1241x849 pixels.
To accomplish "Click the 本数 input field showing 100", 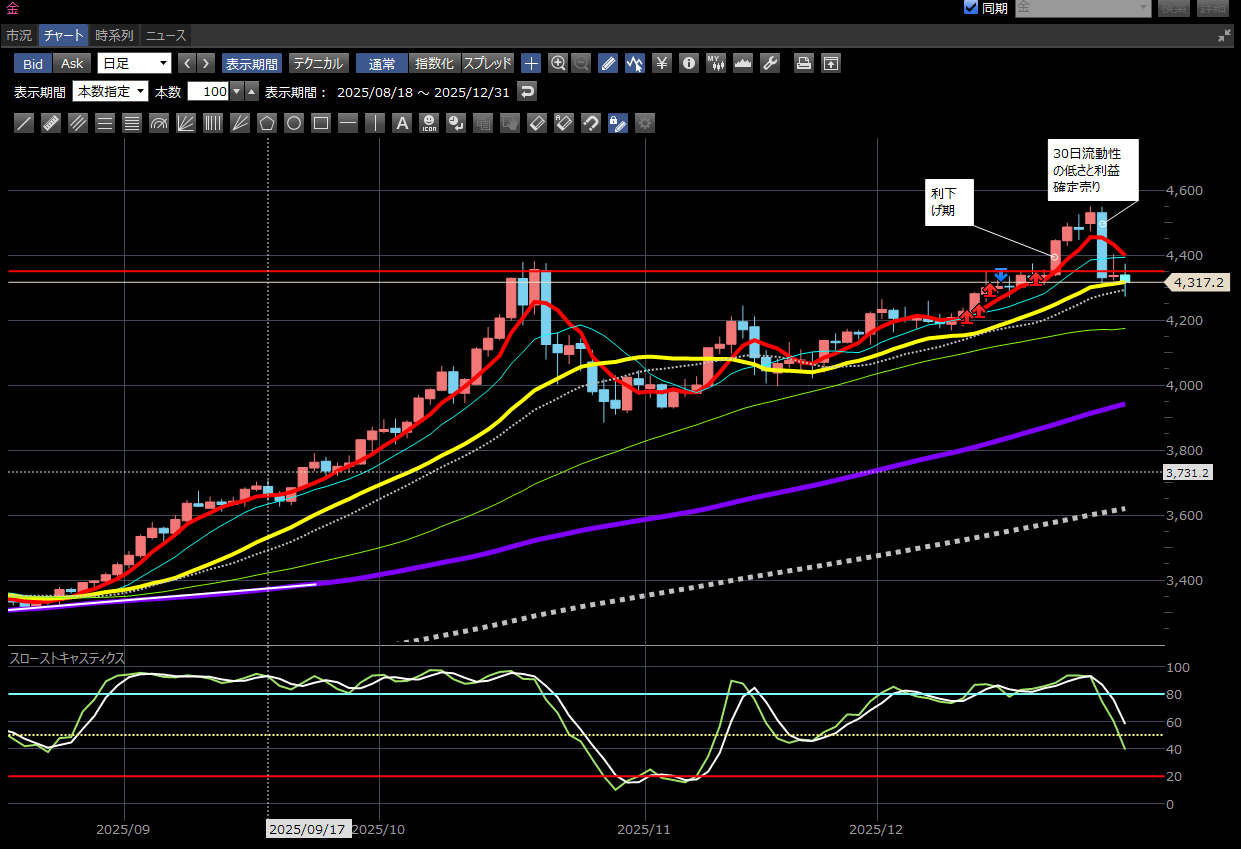I will (208, 91).
